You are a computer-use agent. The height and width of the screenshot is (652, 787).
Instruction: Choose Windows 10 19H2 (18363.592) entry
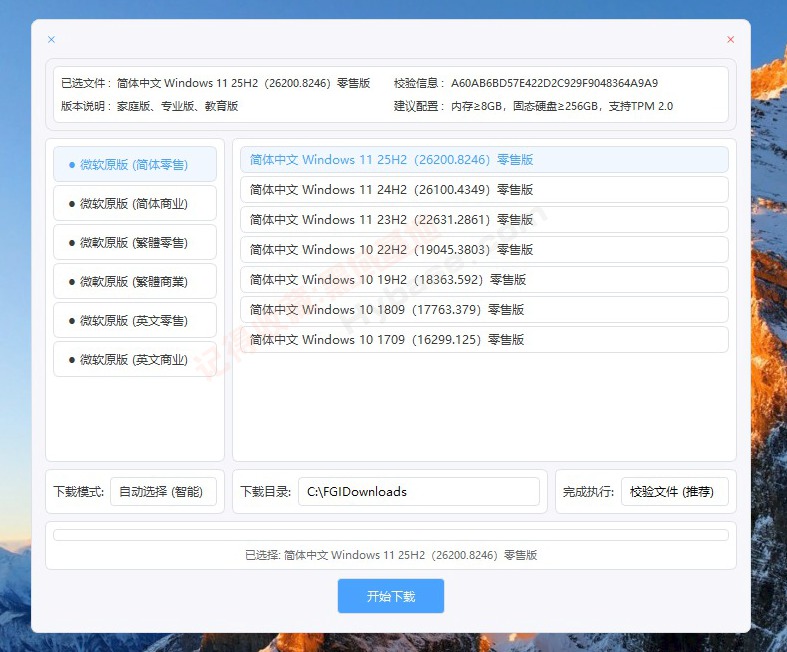click(x=484, y=280)
